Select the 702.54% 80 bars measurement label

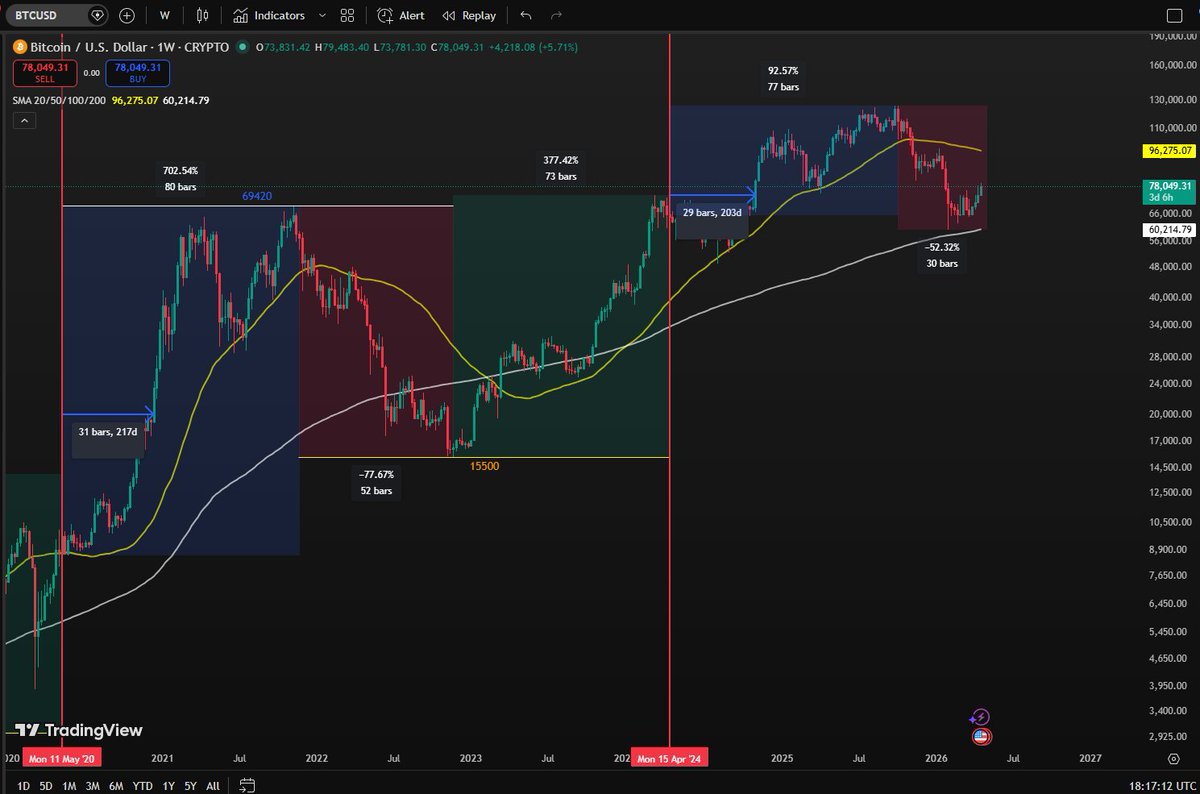coord(181,179)
